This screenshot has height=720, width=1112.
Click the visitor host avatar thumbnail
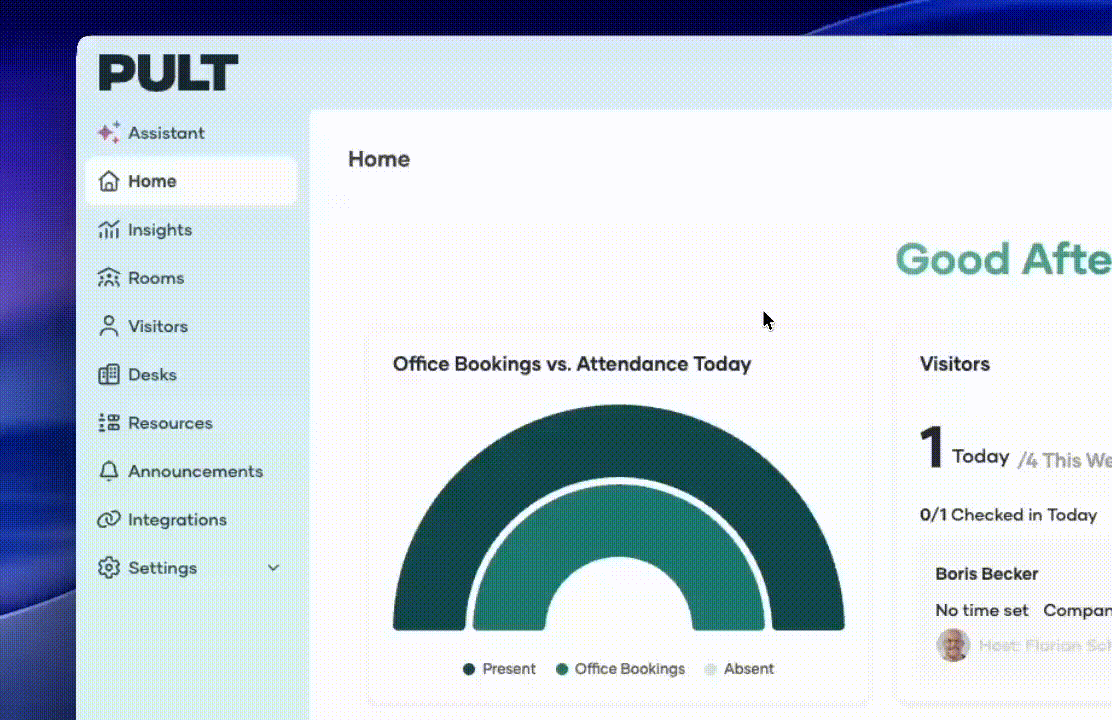[953, 645]
